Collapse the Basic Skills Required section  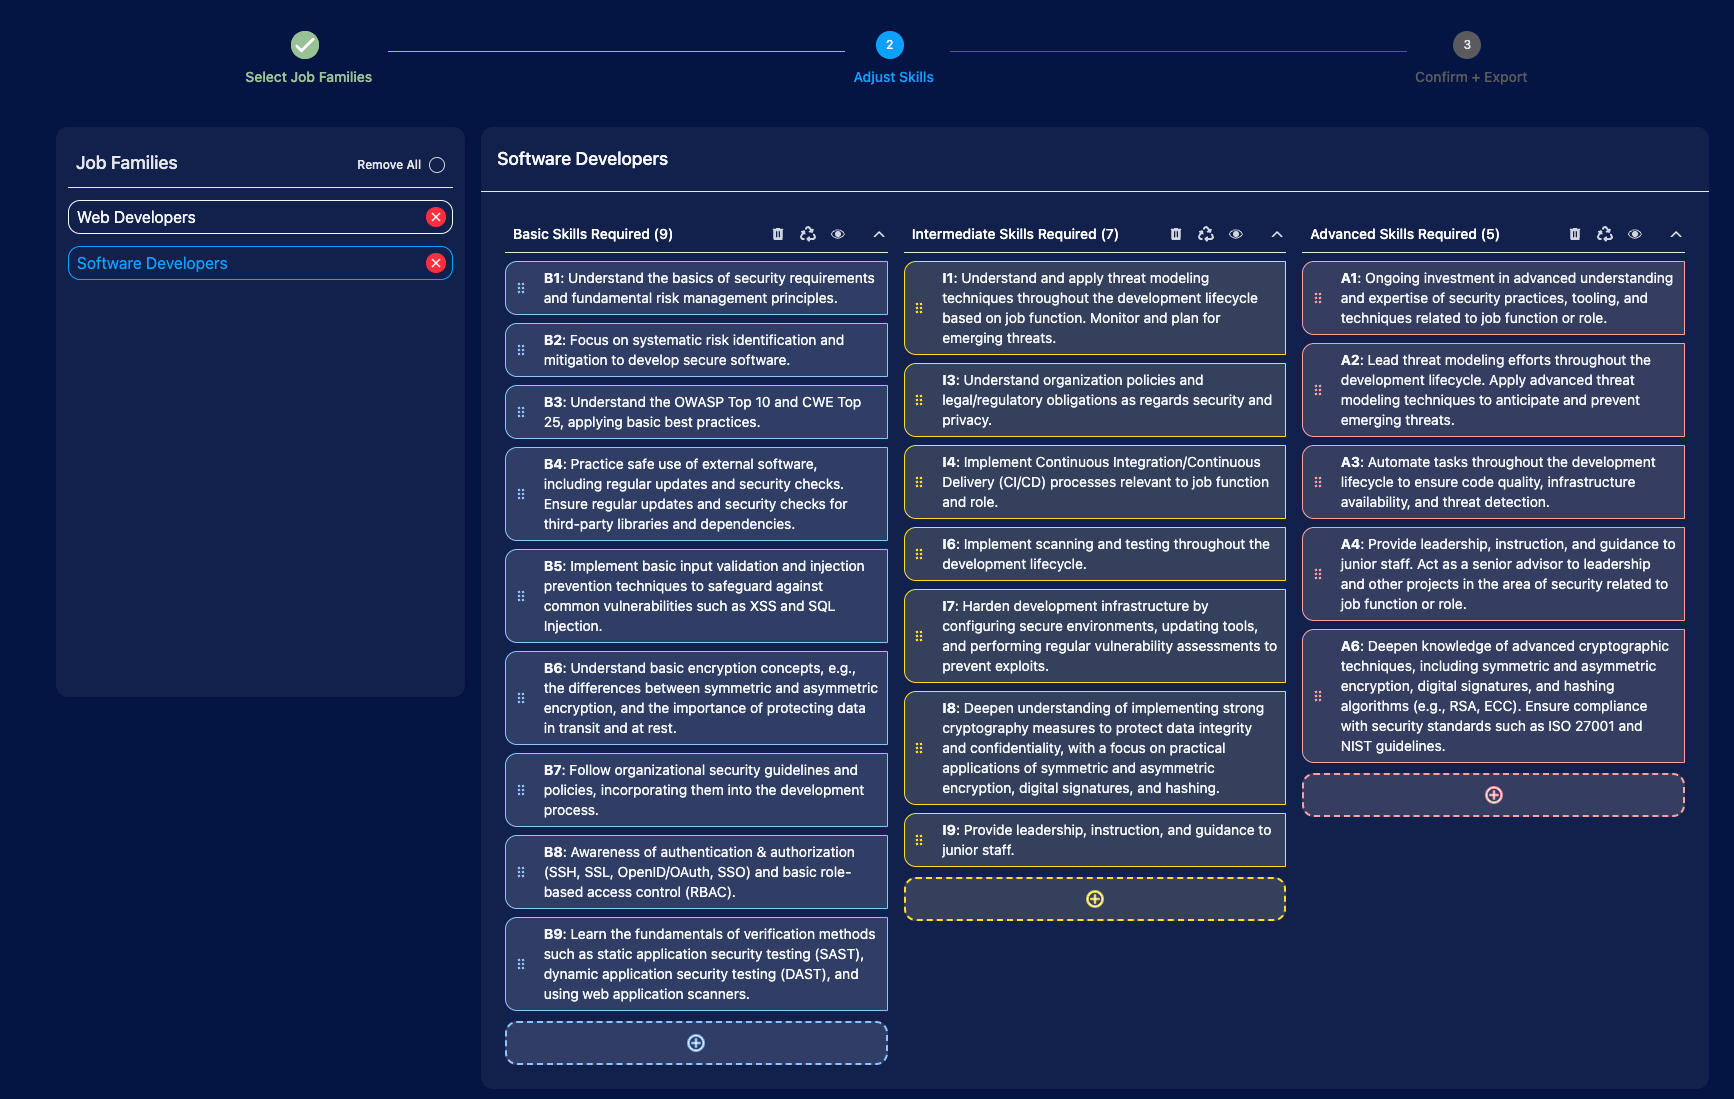pos(879,234)
